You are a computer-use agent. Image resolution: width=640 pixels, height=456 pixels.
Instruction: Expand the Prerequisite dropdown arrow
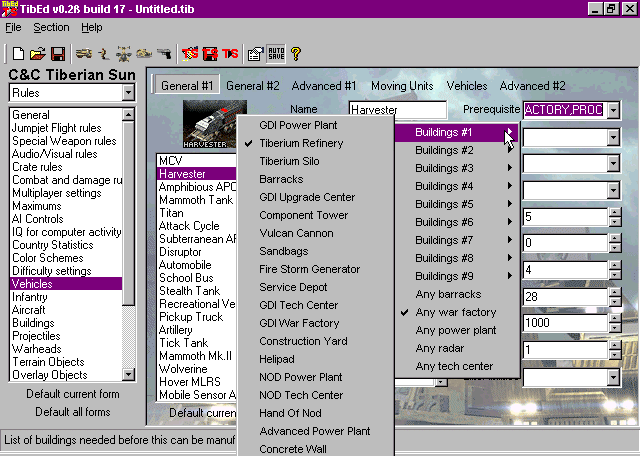[x=613, y=110]
